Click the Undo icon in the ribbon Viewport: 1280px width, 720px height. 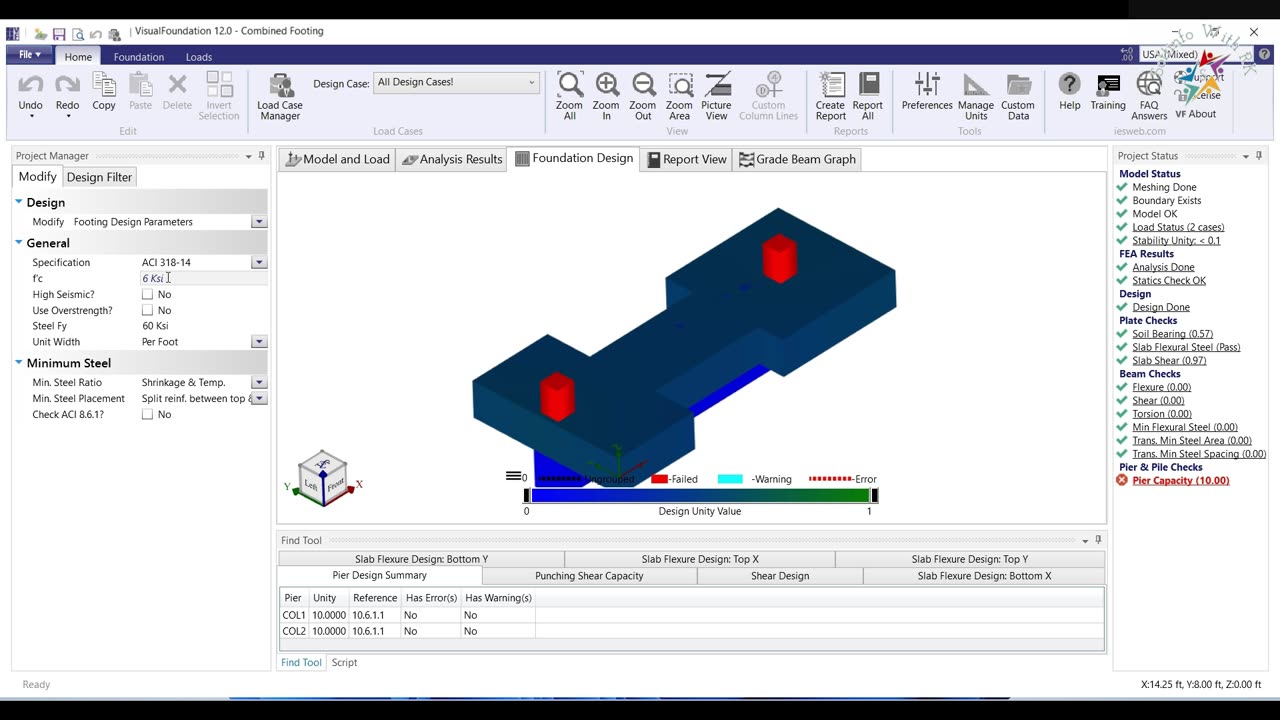point(31,85)
